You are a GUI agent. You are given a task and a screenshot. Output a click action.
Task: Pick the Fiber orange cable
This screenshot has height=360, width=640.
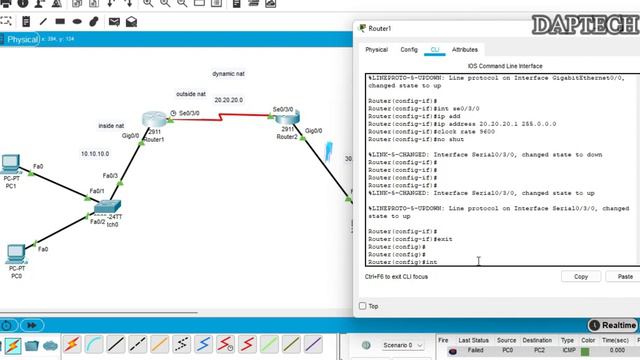coord(160,344)
